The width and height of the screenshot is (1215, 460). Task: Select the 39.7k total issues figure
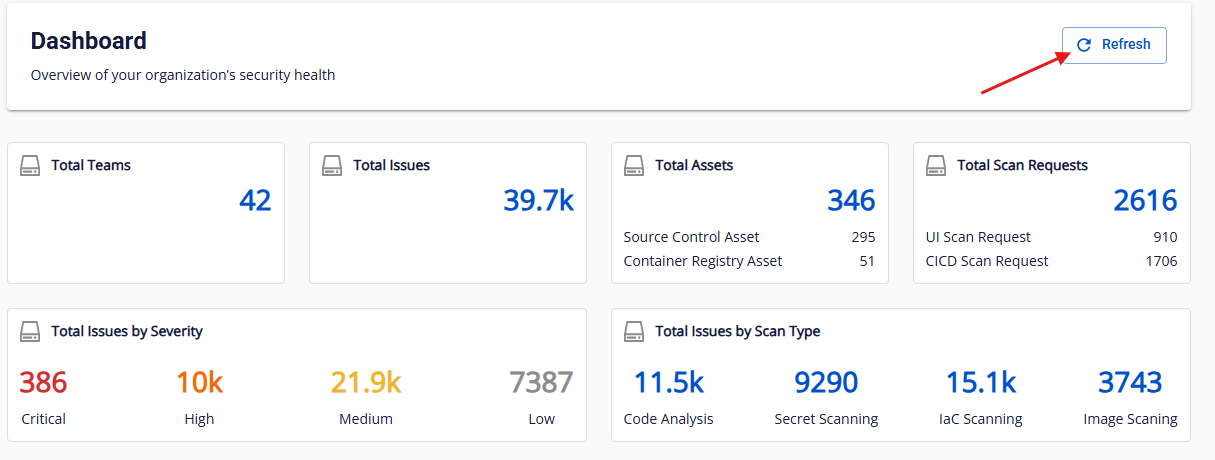[538, 201]
